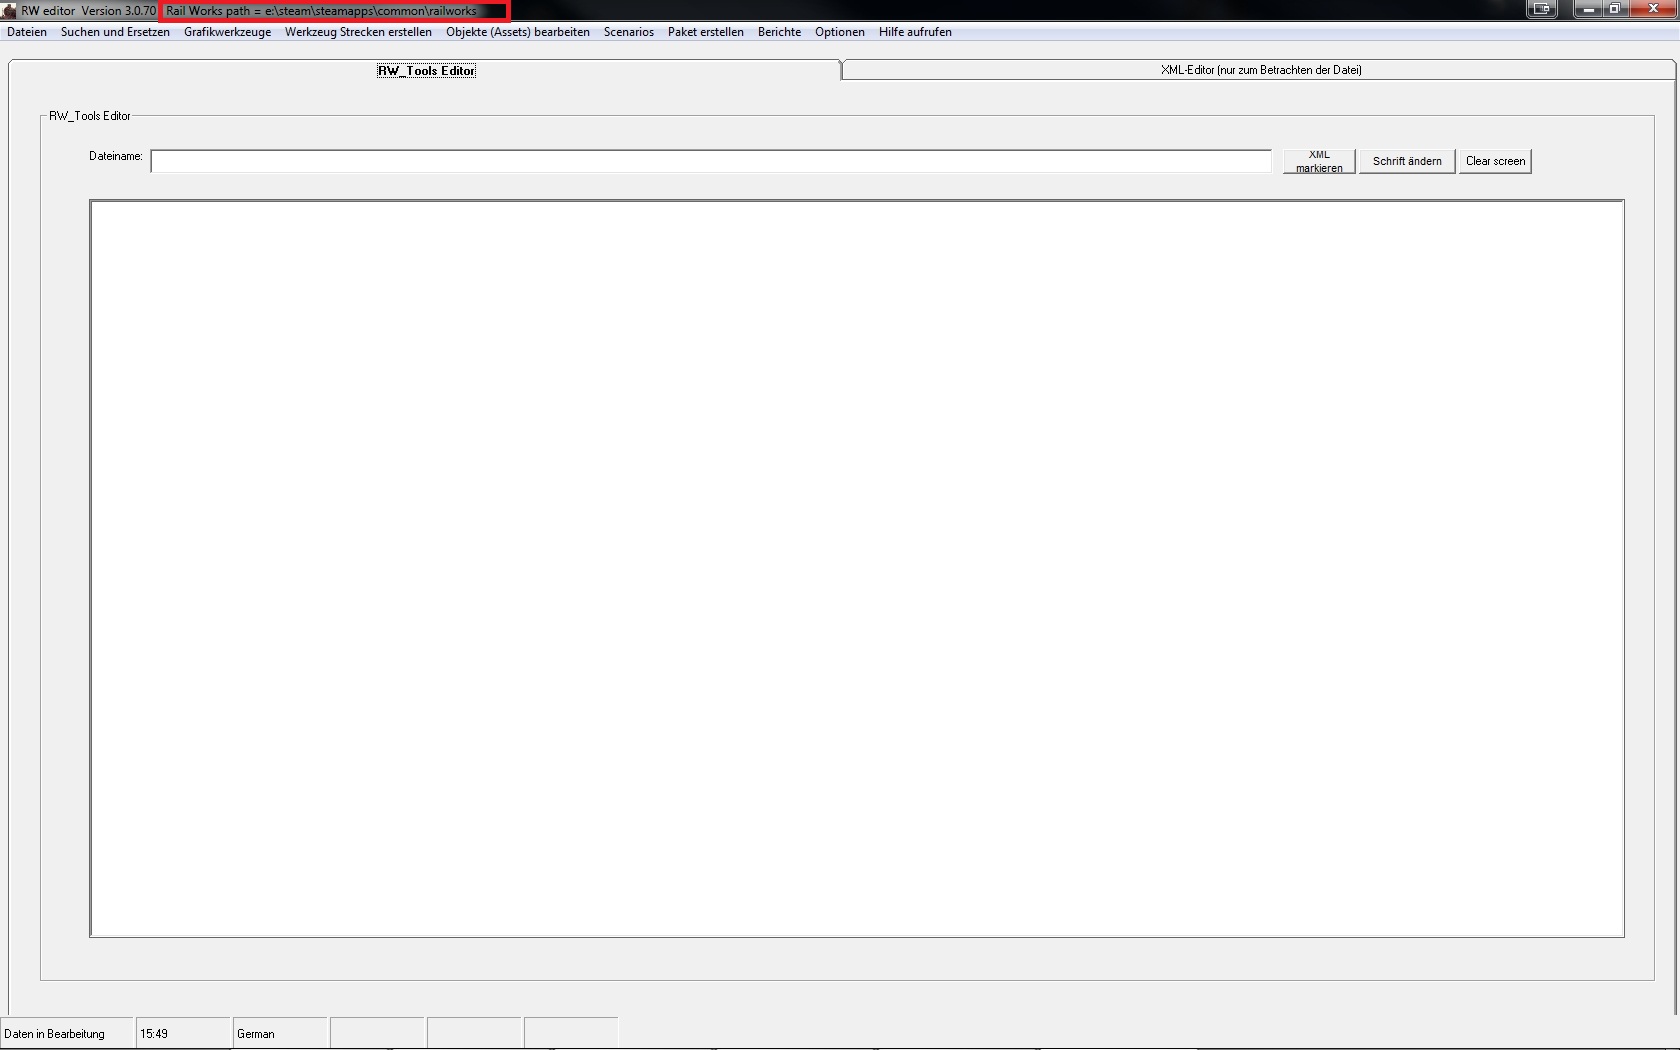Maximize the RW editor window

click(1614, 9)
